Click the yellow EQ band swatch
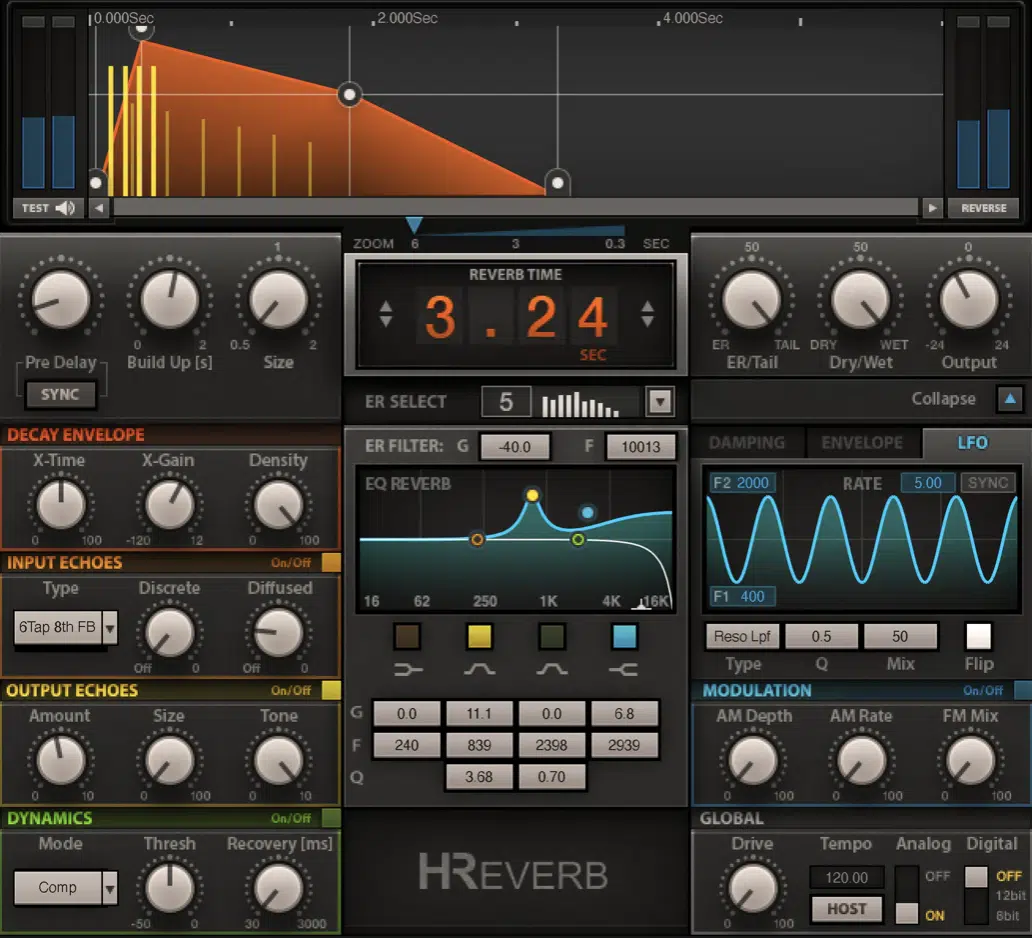 tap(479, 637)
